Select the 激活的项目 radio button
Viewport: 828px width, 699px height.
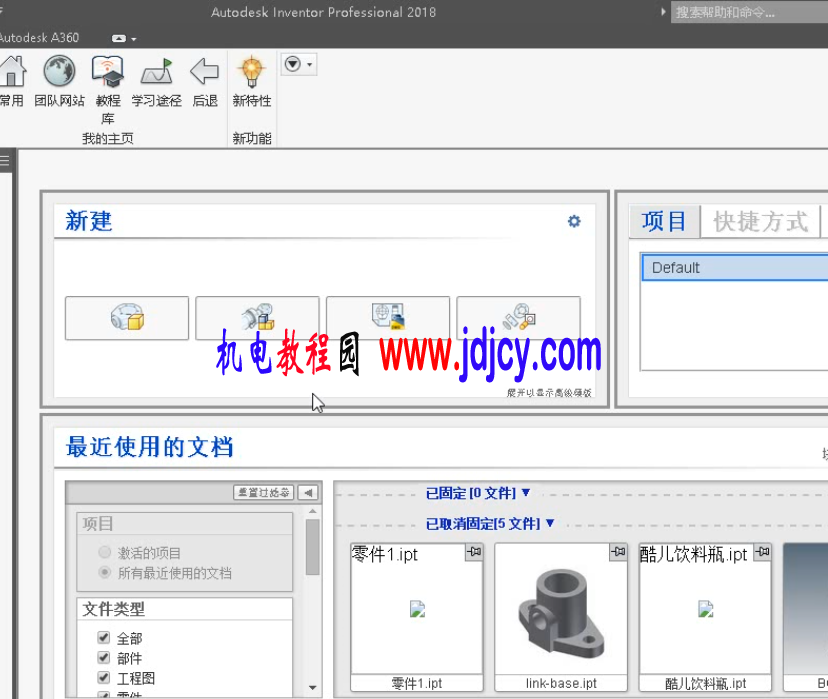[x=105, y=553]
